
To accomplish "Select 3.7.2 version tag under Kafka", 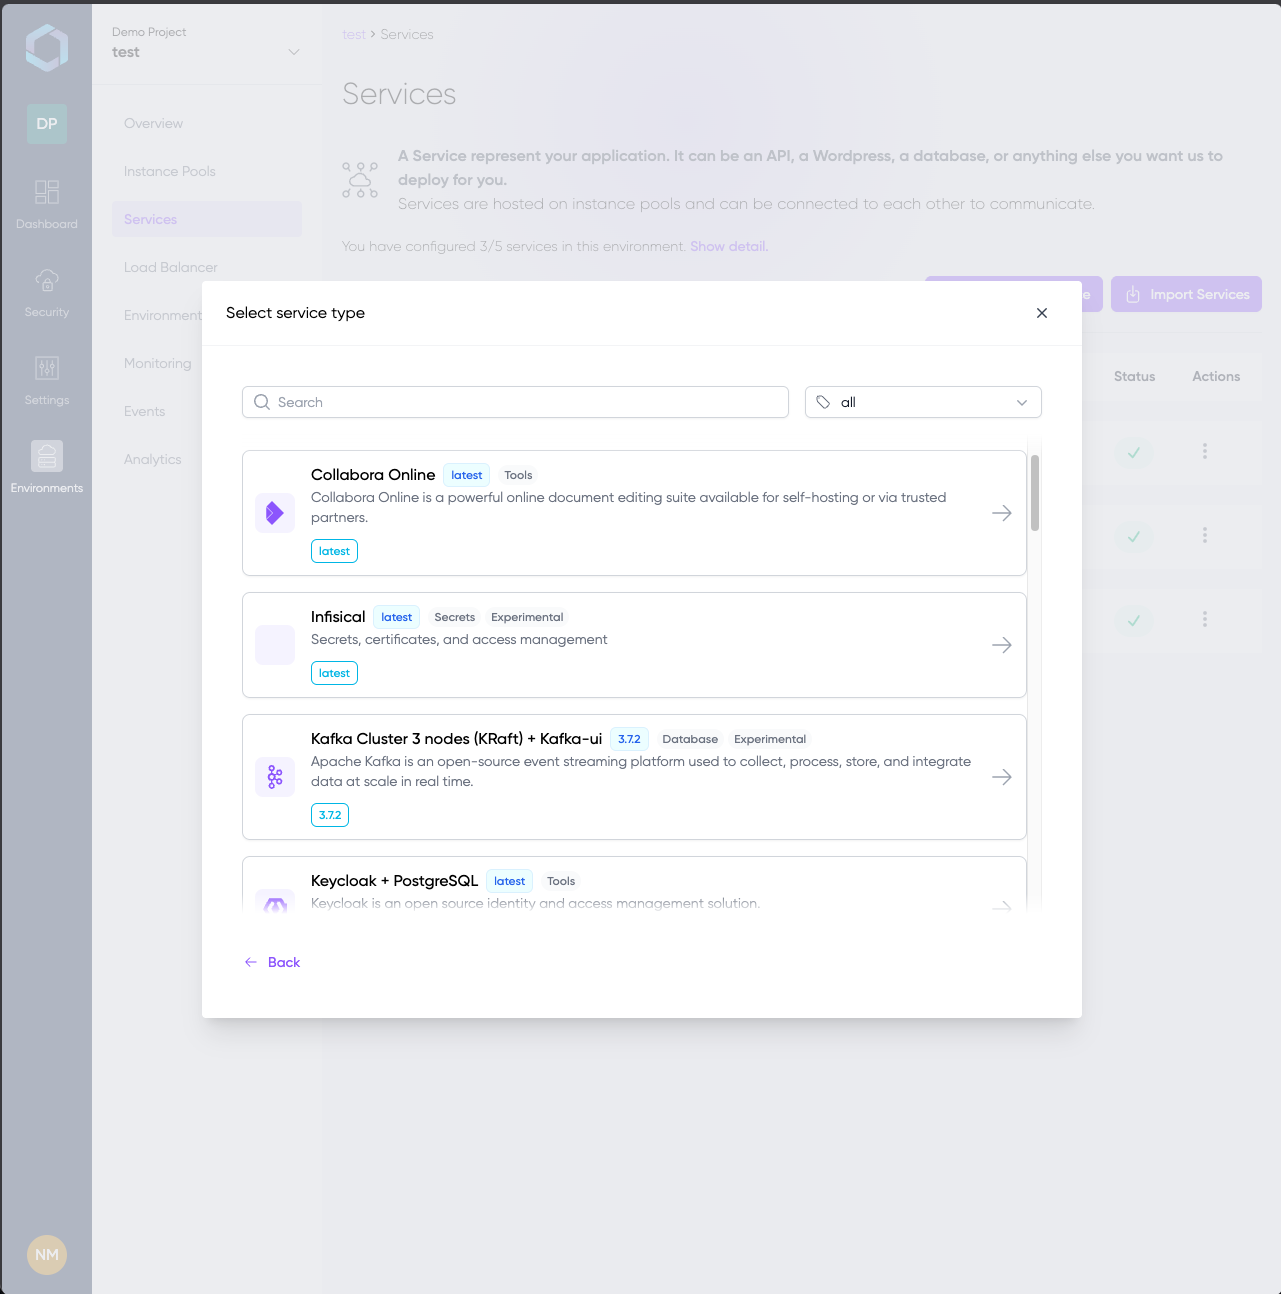I will pos(330,815).
